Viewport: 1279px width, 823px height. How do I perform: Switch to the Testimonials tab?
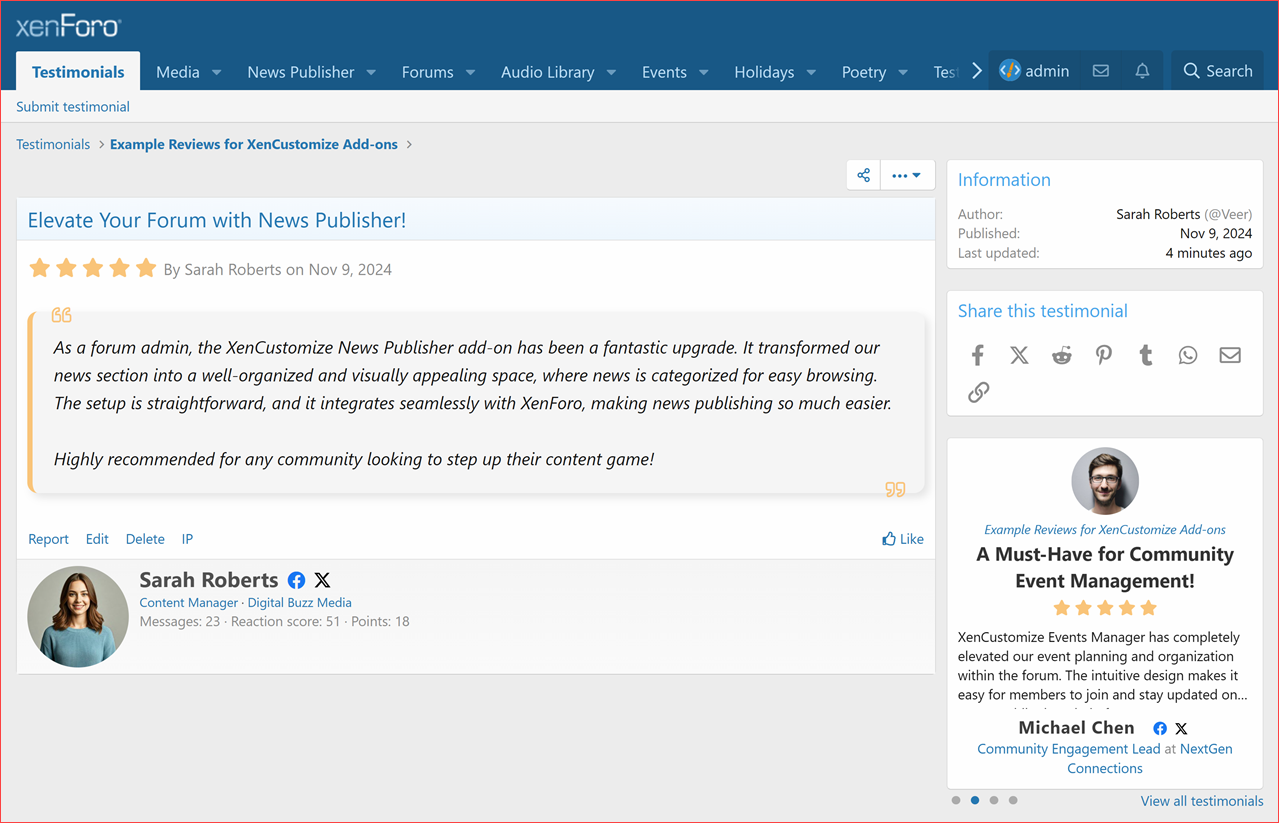point(77,71)
